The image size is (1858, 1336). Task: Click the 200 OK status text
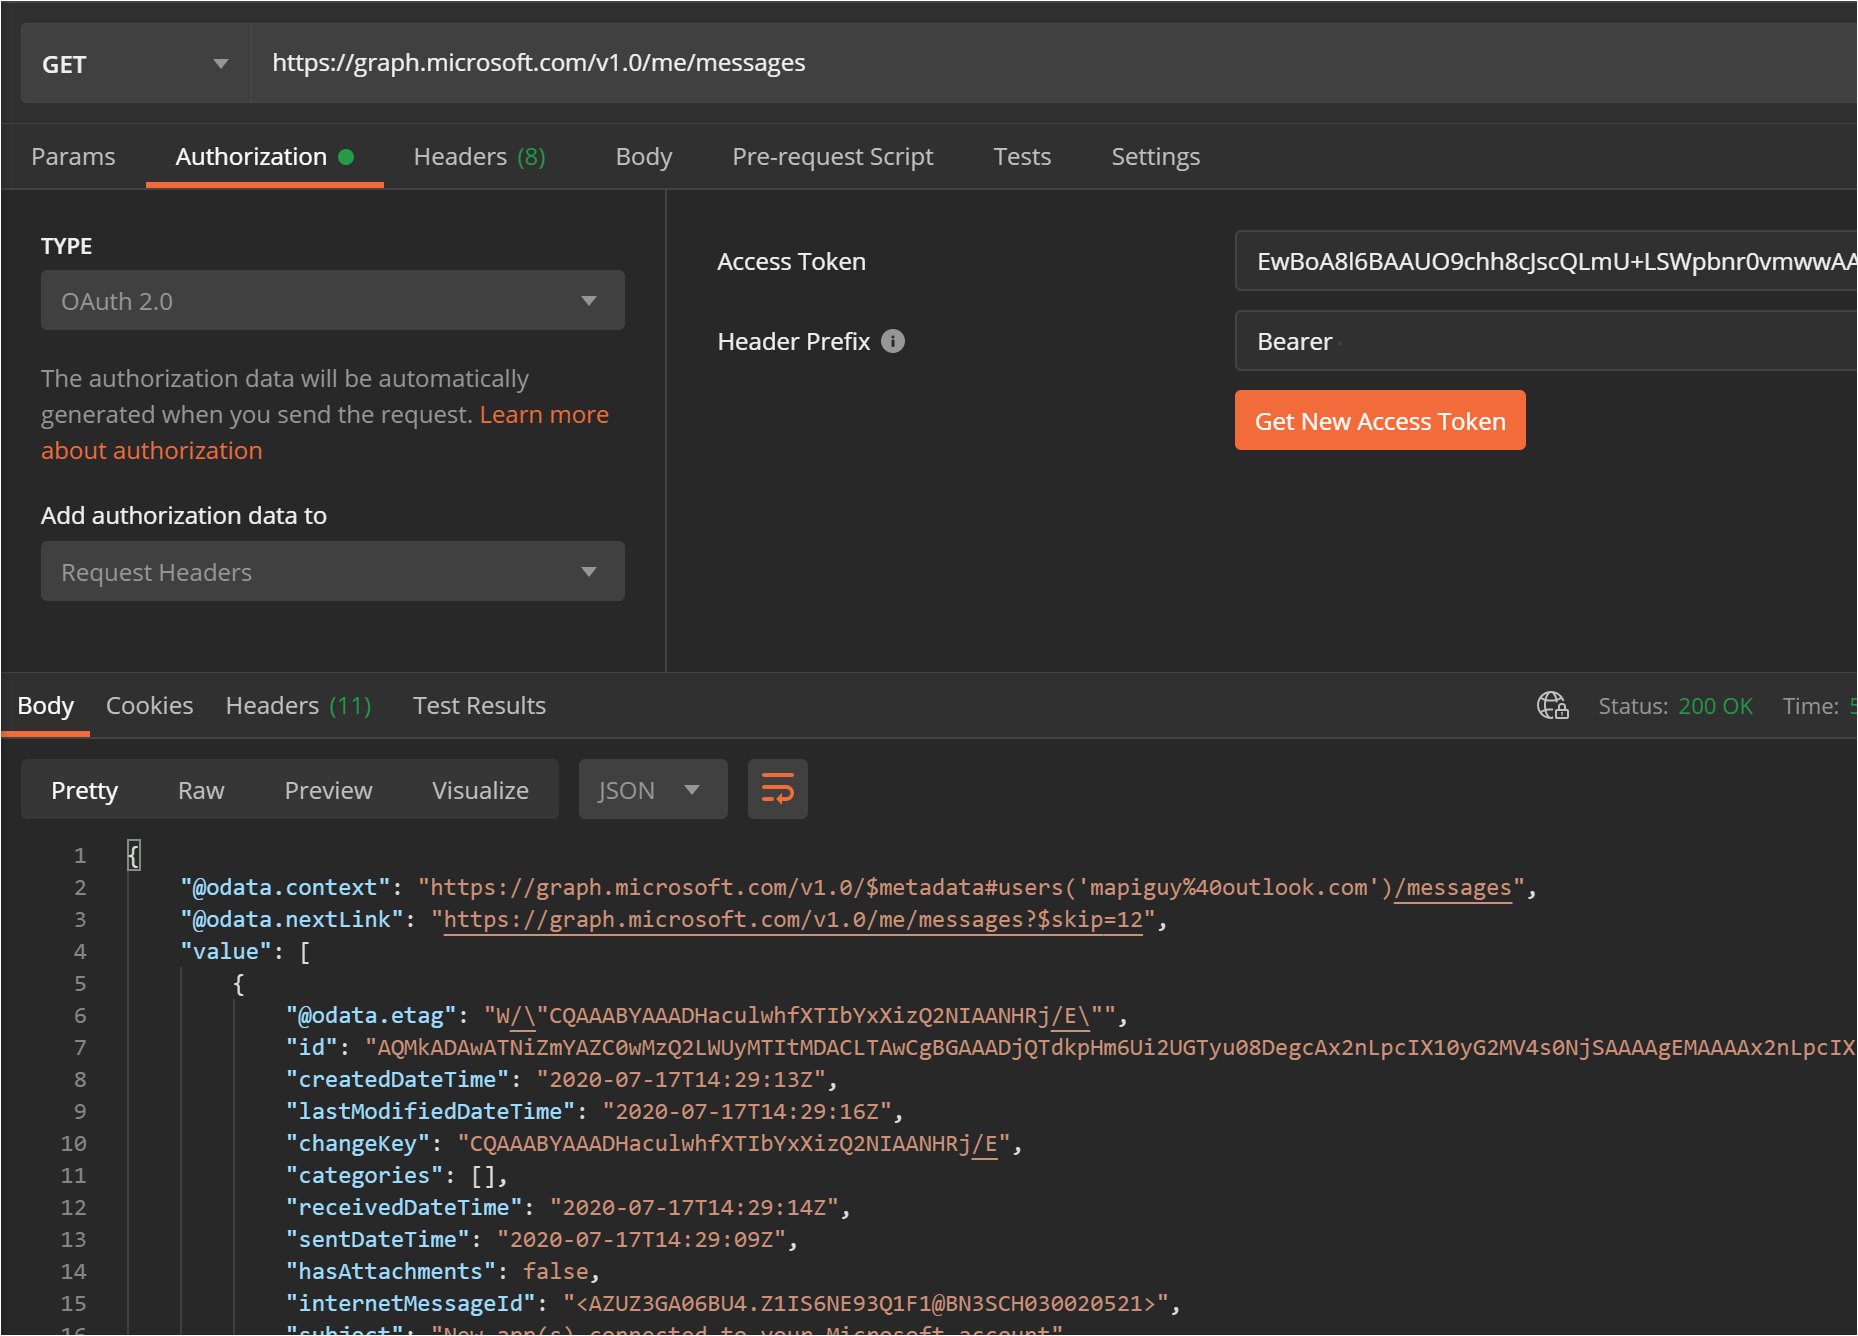click(x=1715, y=706)
